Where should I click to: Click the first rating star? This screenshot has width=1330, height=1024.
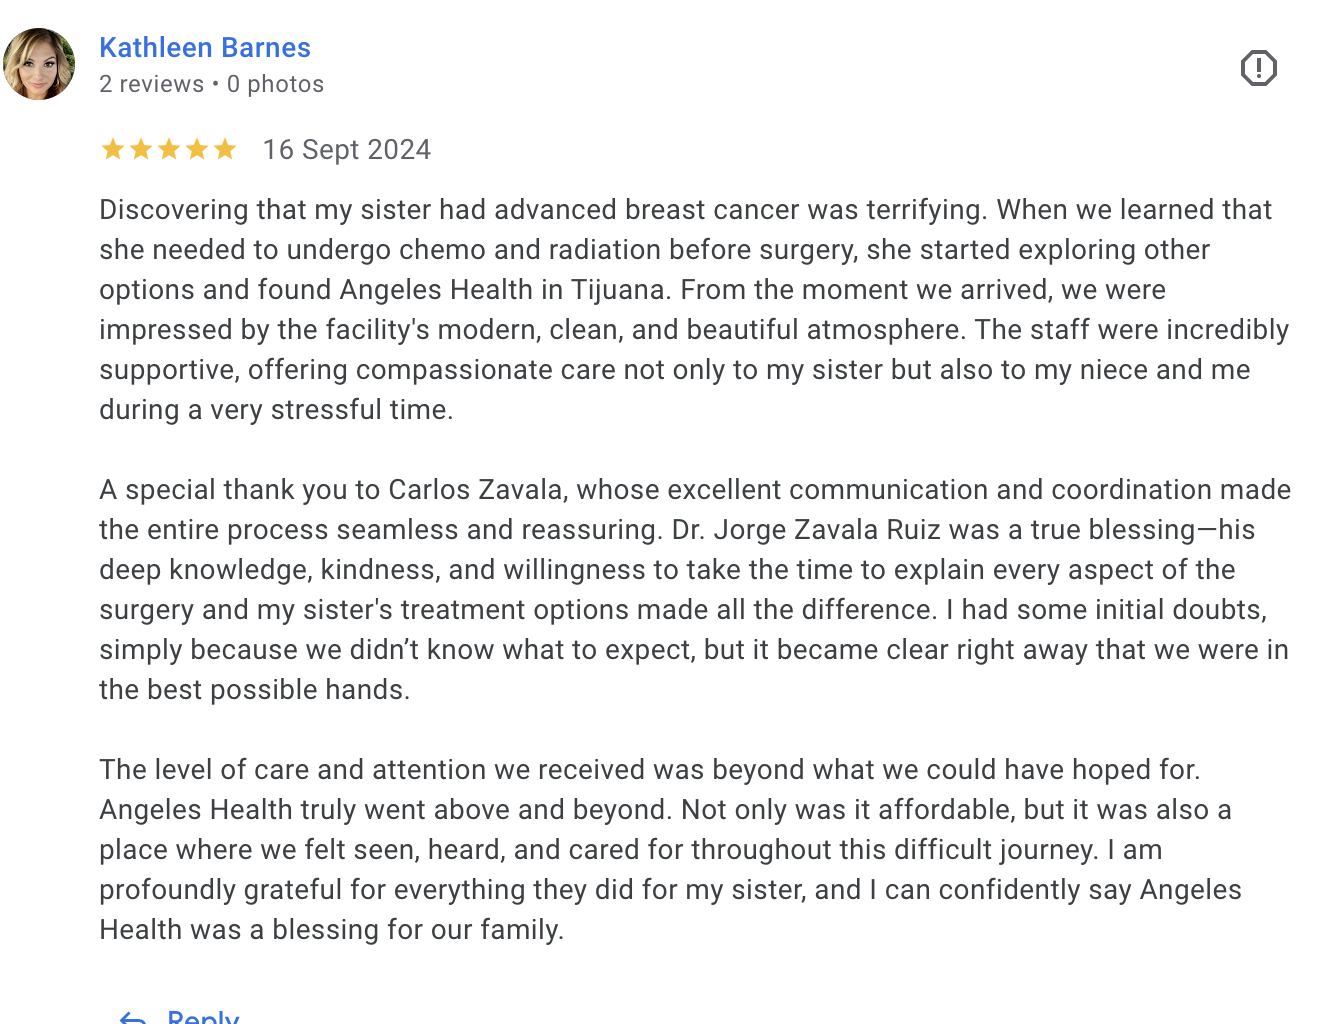coord(113,150)
